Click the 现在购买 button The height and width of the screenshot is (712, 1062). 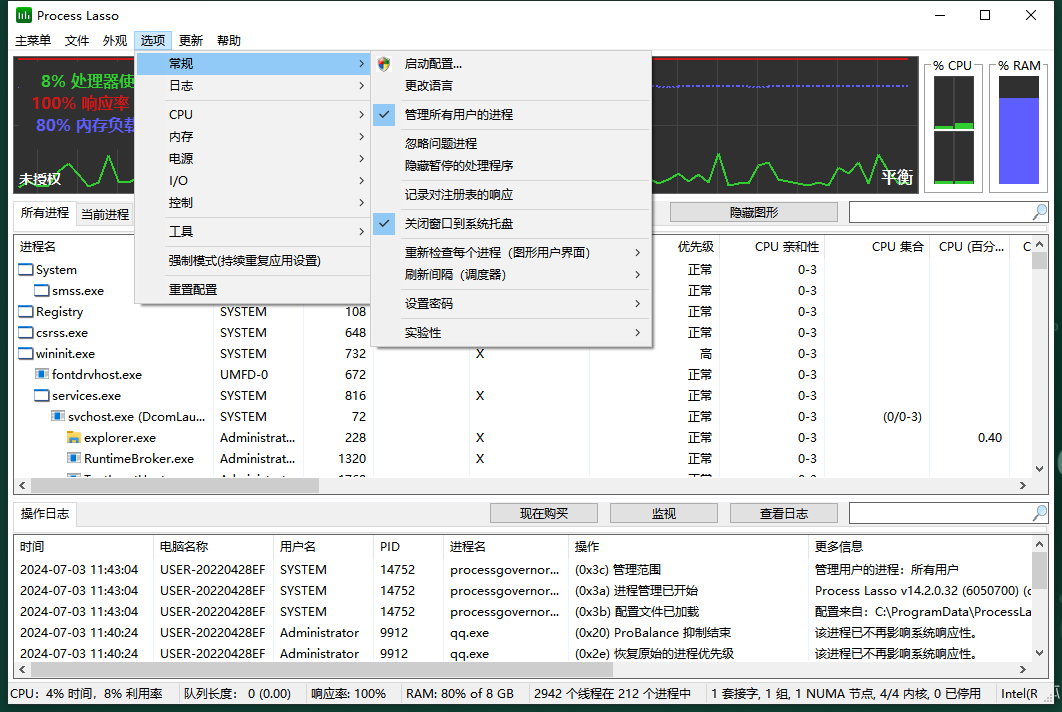[544, 514]
